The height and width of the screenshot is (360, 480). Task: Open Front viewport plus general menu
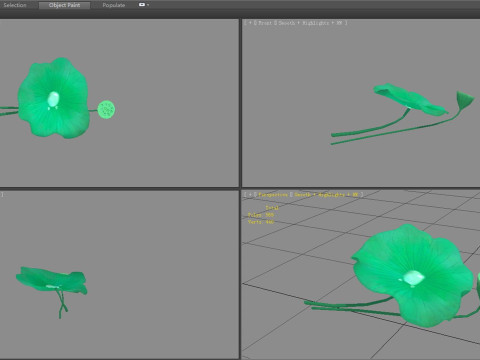pos(250,23)
